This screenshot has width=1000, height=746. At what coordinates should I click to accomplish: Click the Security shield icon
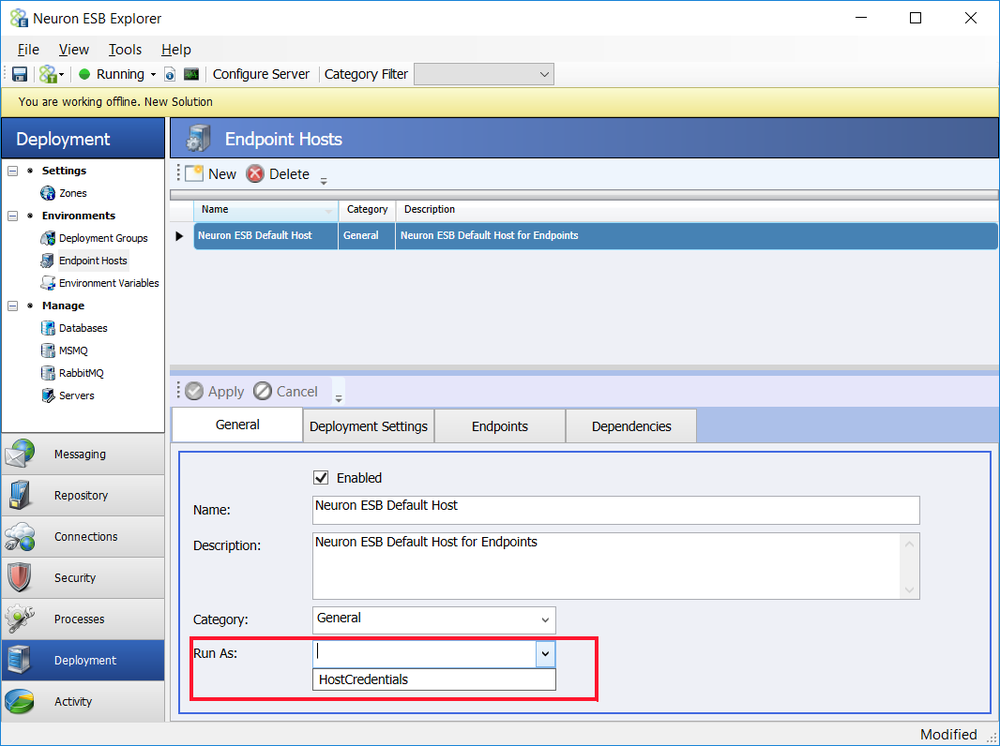pyautogui.click(x=20, y=578)
